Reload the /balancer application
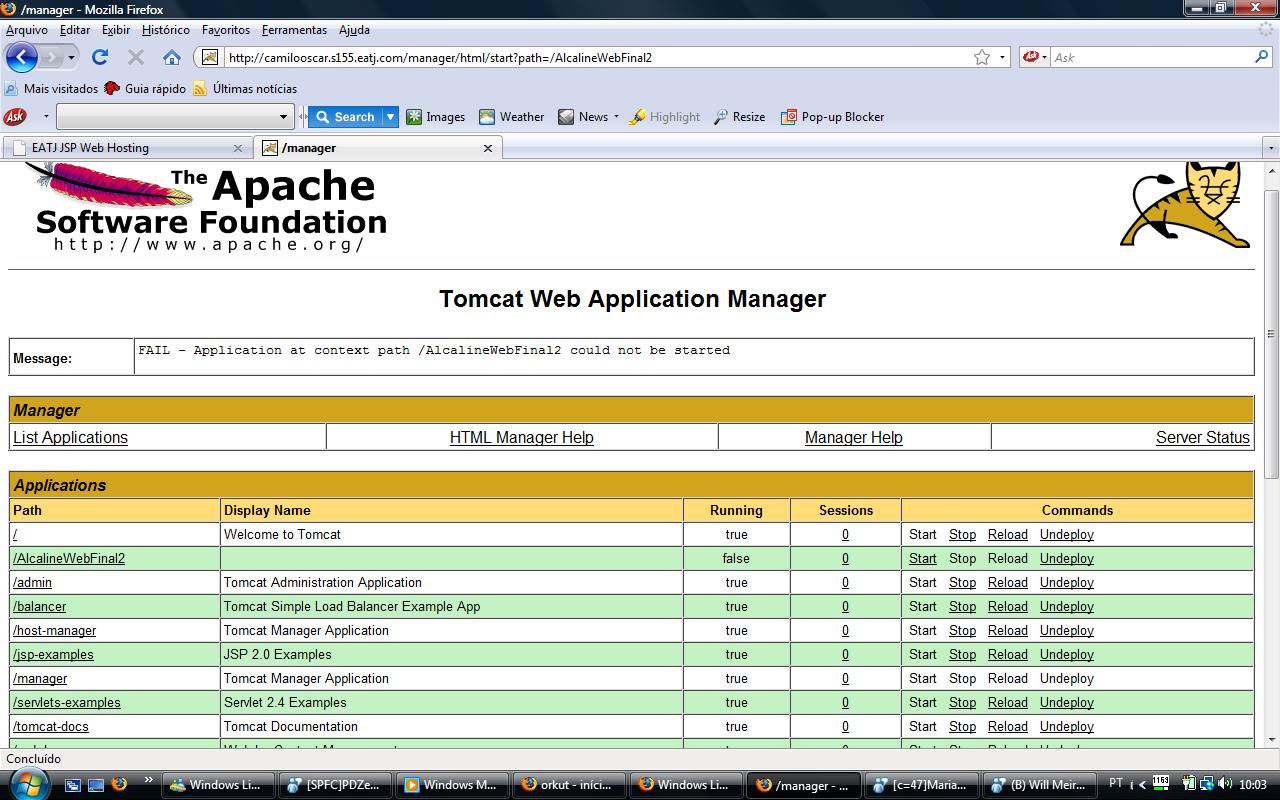Image resolution: width=1280 pixels, height=800 pixels. 1008,606
